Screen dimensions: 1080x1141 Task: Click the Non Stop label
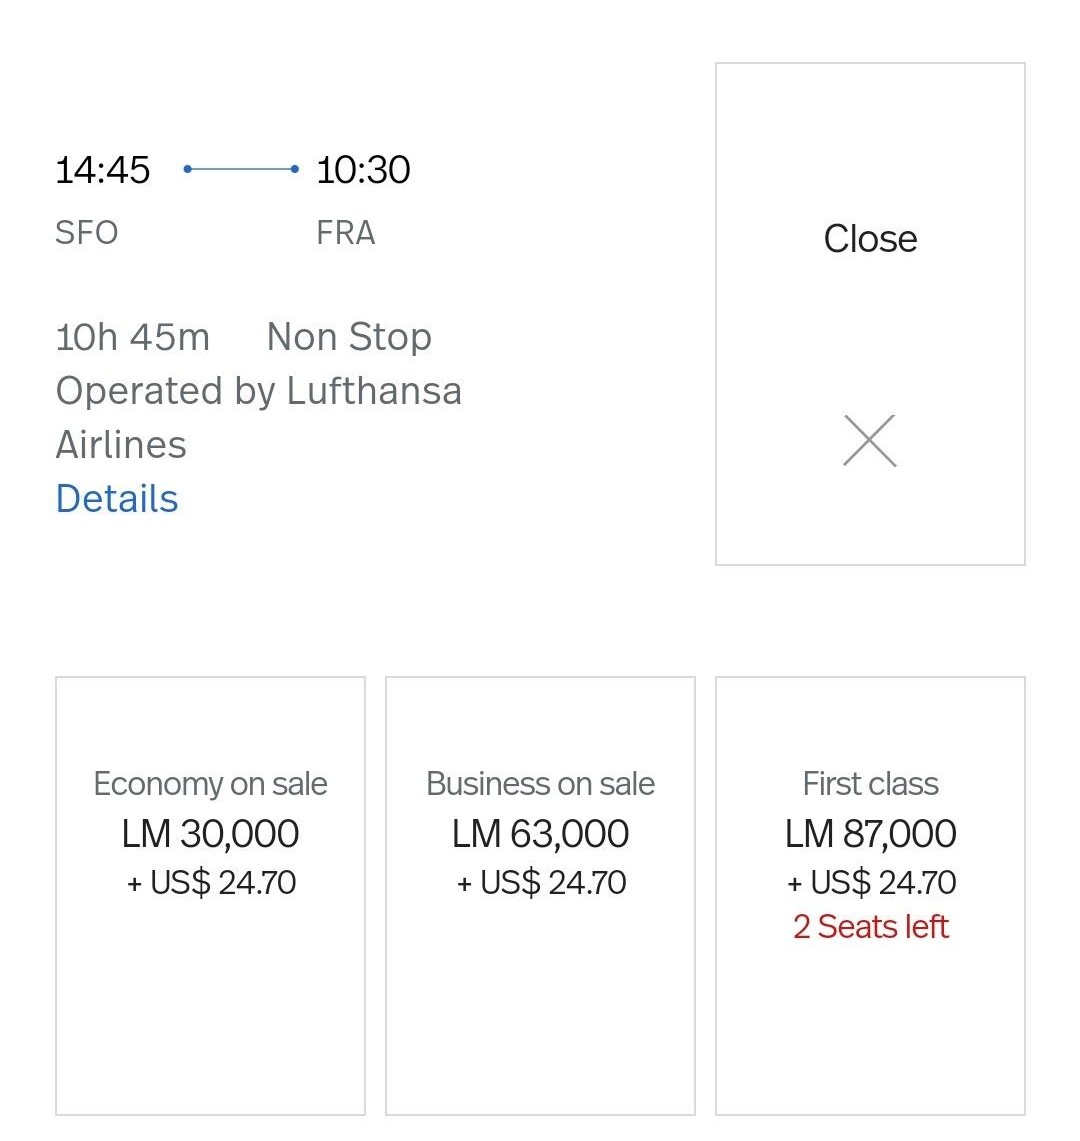coord(349,337)
